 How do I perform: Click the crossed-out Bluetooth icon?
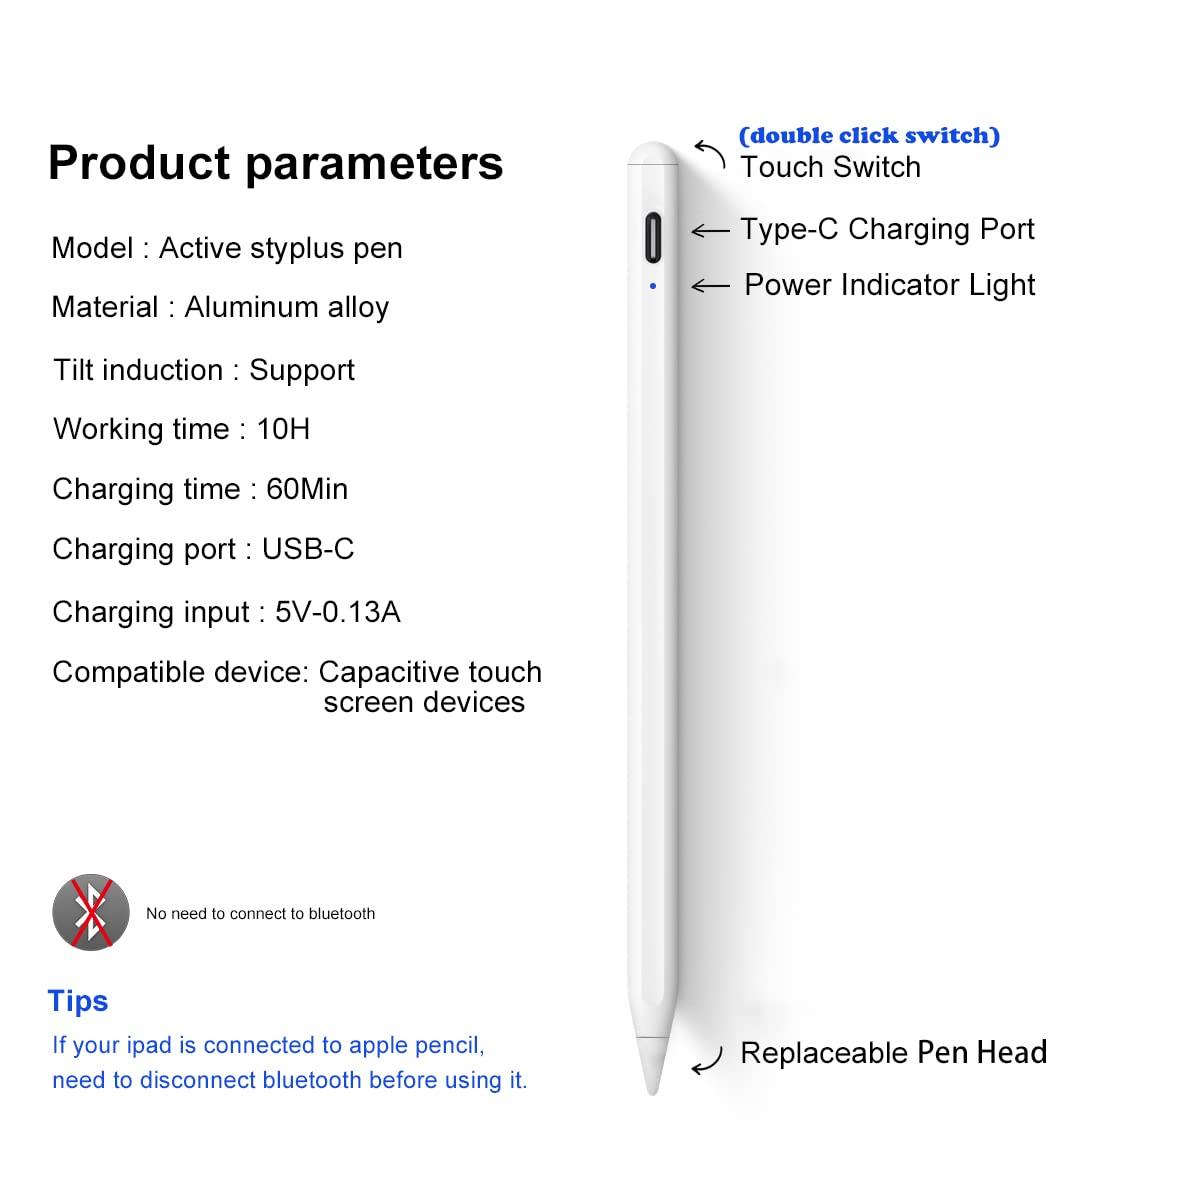click(x=91, y=912)
